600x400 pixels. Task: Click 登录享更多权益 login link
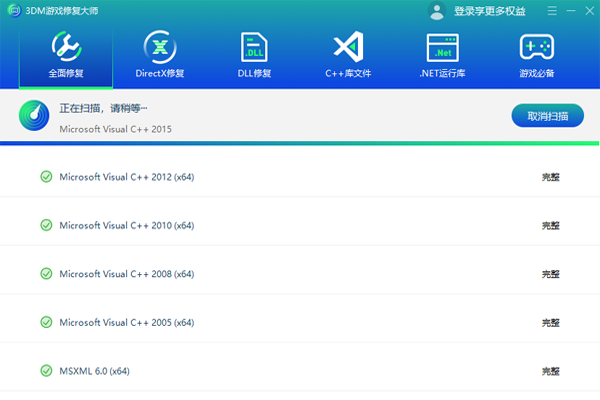point(489,11)
